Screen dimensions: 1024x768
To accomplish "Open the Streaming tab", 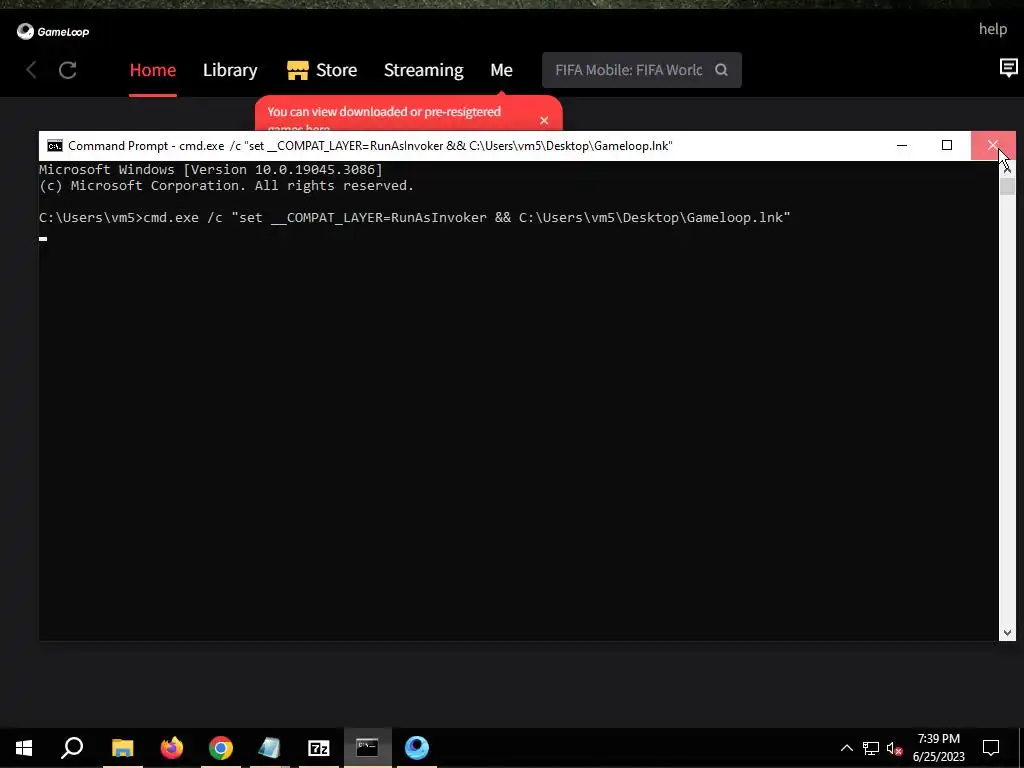I will 423,70.
